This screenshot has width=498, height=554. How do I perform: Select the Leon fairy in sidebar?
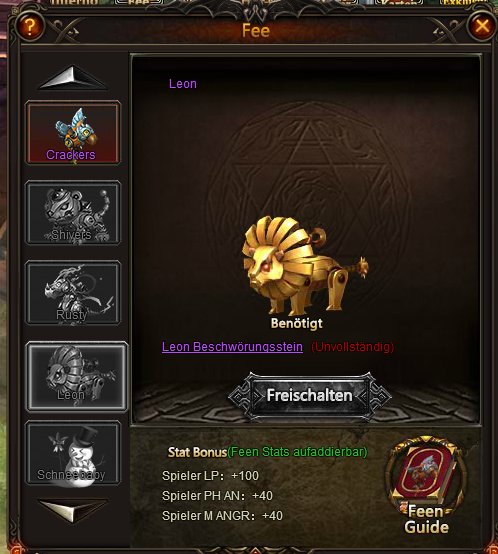(x=76, y=376)
